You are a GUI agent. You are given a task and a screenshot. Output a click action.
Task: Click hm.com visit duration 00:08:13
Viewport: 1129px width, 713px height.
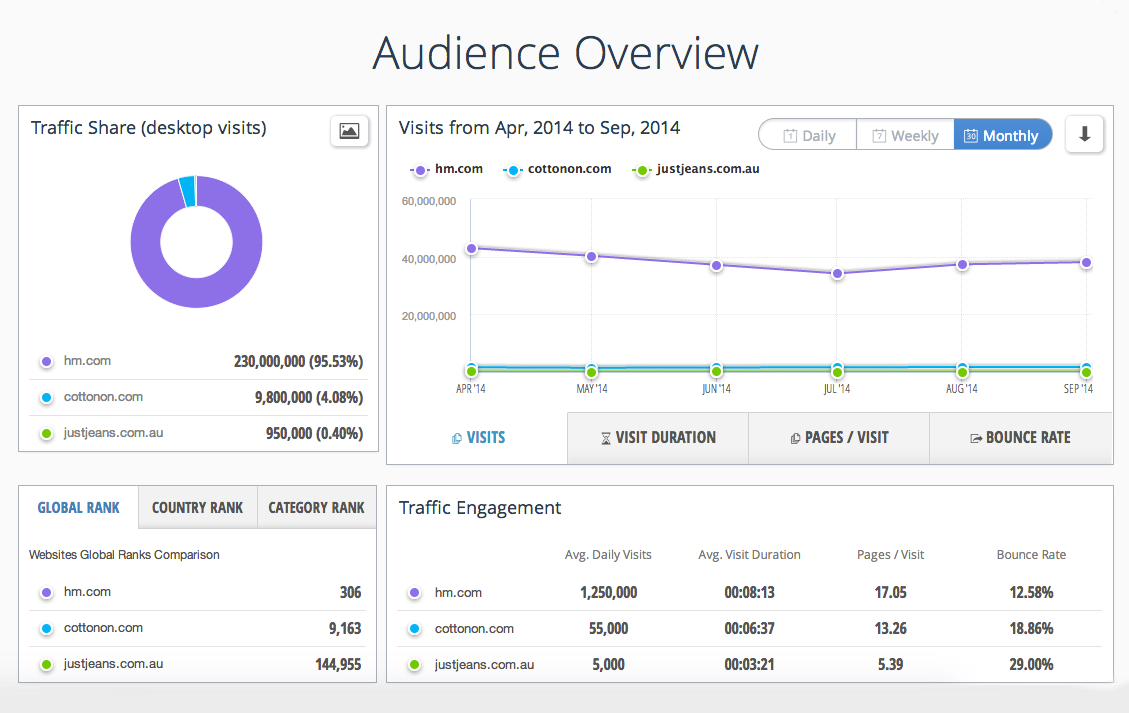[x=750, y=593]
